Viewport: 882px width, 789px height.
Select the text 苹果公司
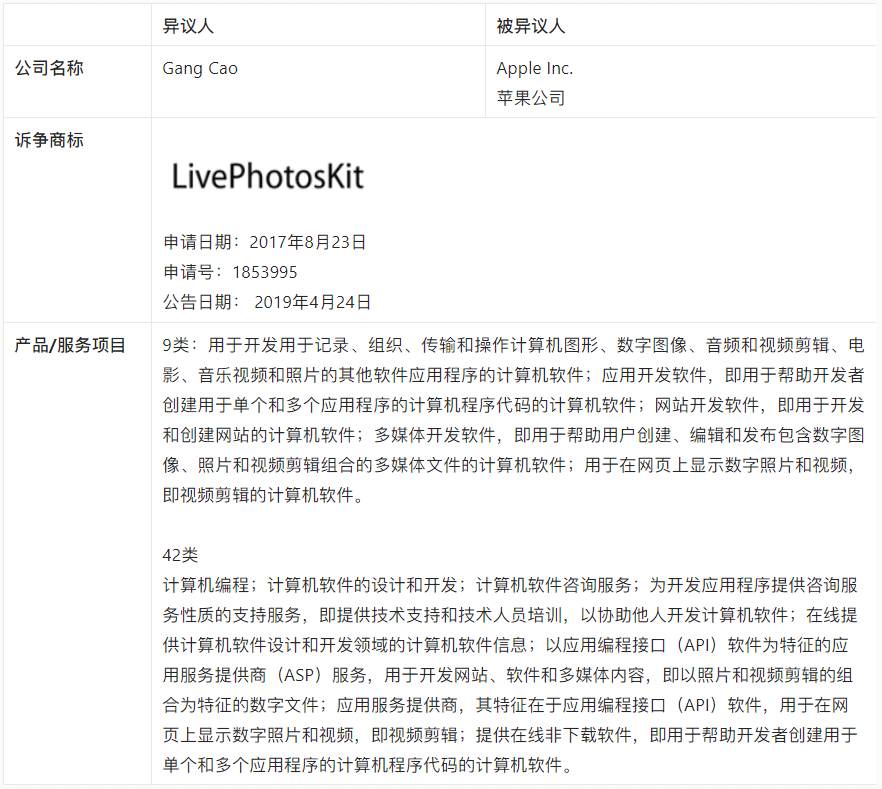[530, 98]
